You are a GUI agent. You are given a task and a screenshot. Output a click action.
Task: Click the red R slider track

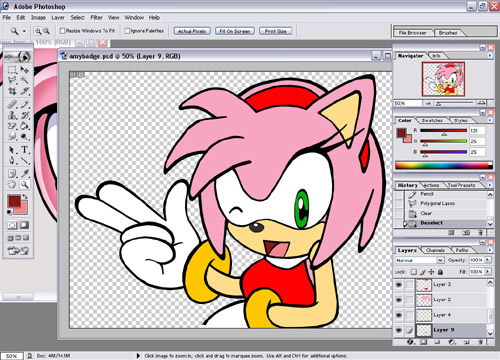tap(443, 131)
